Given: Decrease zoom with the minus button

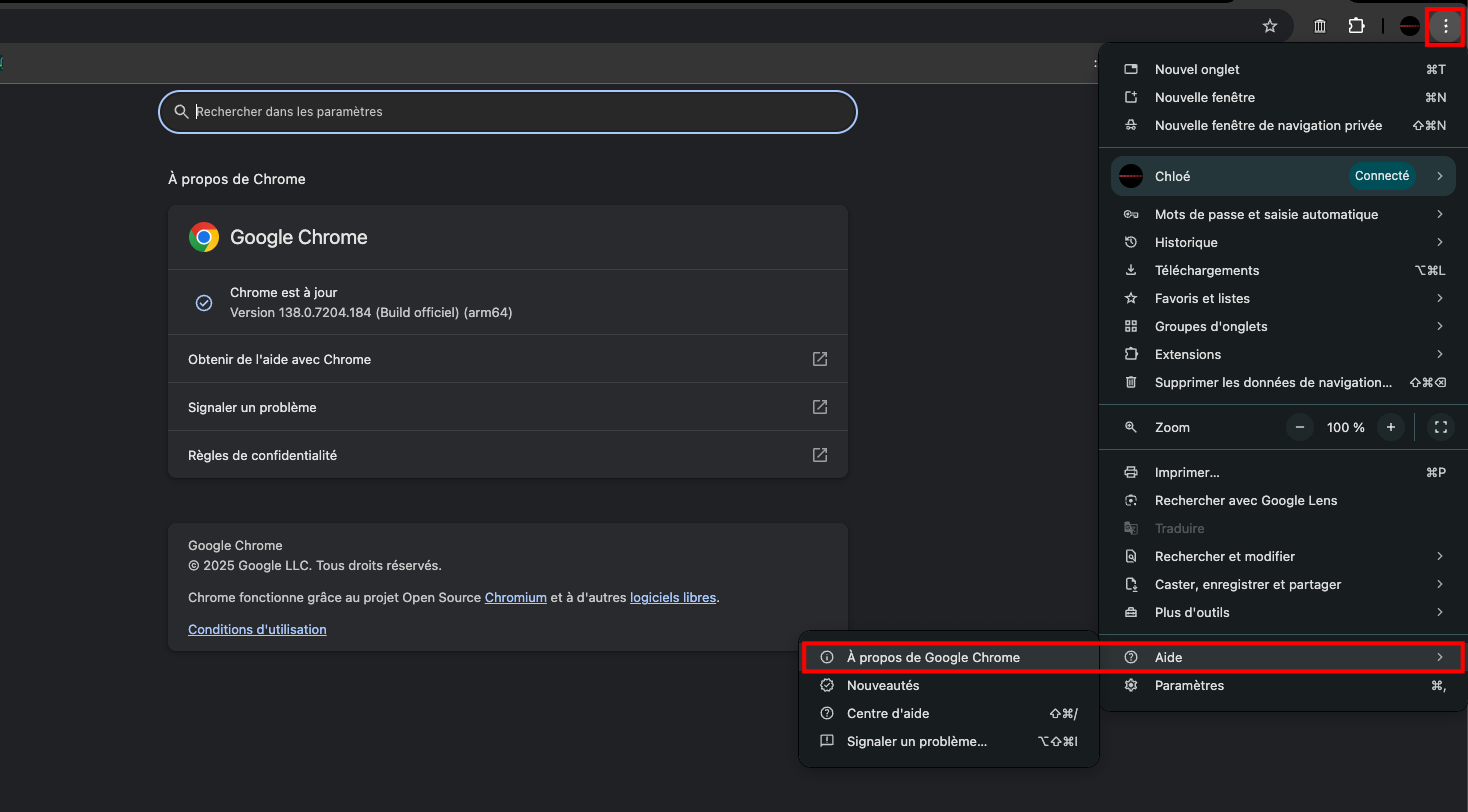Looking at the screenshot, I should tap(1300, 427).
